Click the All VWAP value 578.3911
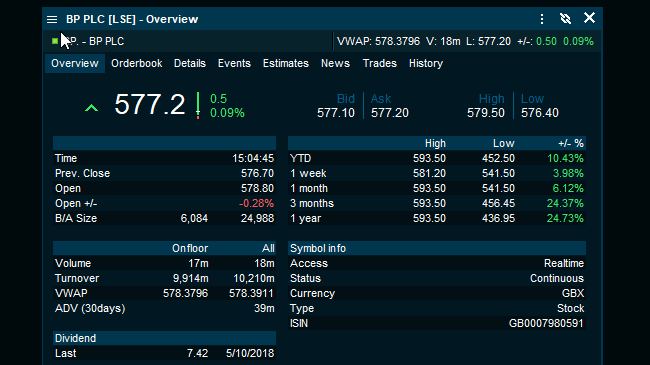Viewport: 650px width, 365px height. click(x=251, y=293)
